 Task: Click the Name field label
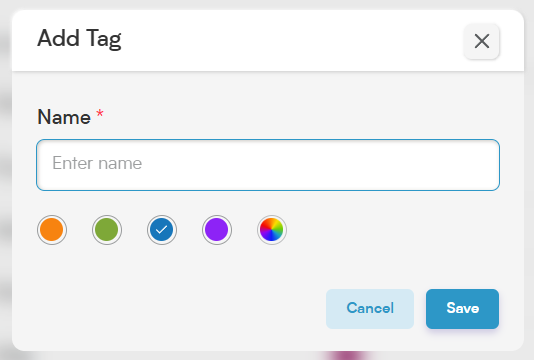click(64, 117)
